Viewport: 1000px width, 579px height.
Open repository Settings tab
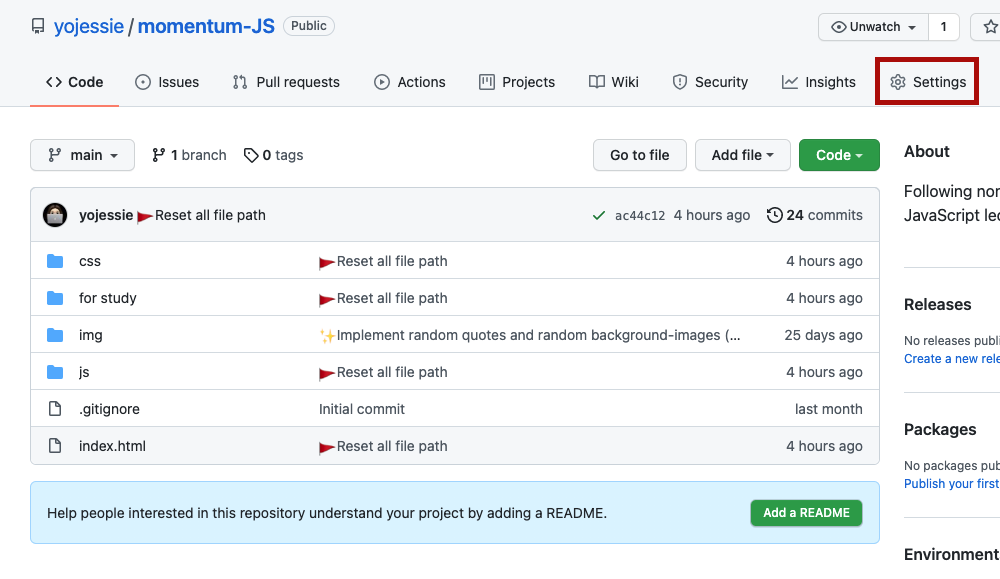point(927,82)
